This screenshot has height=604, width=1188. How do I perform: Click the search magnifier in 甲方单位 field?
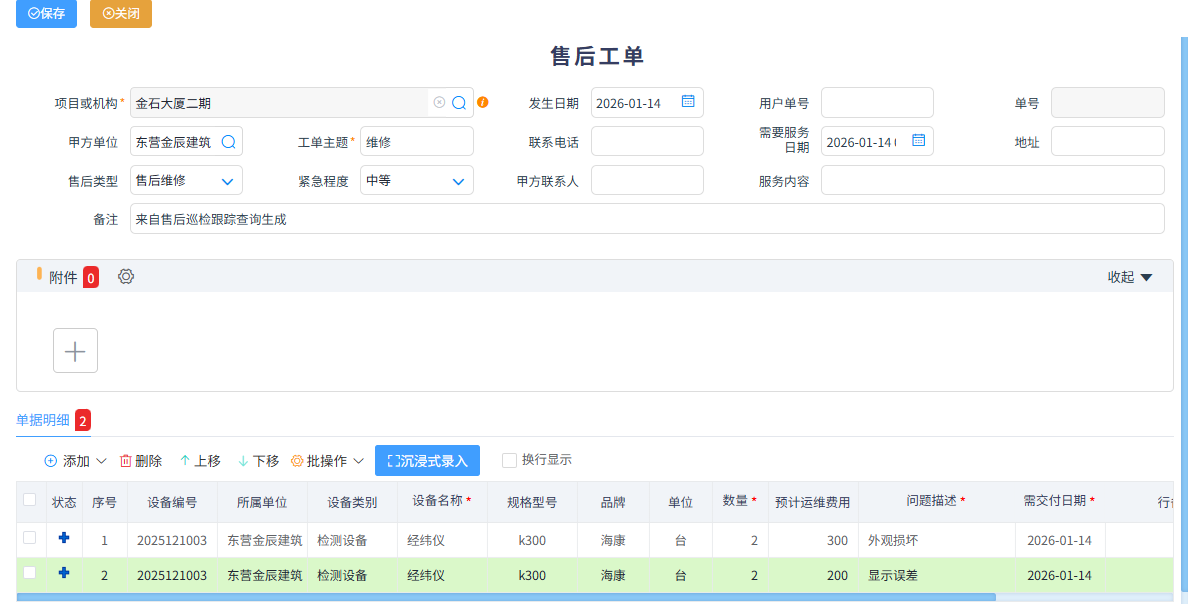pyautogui.click(x=228, y=141)
